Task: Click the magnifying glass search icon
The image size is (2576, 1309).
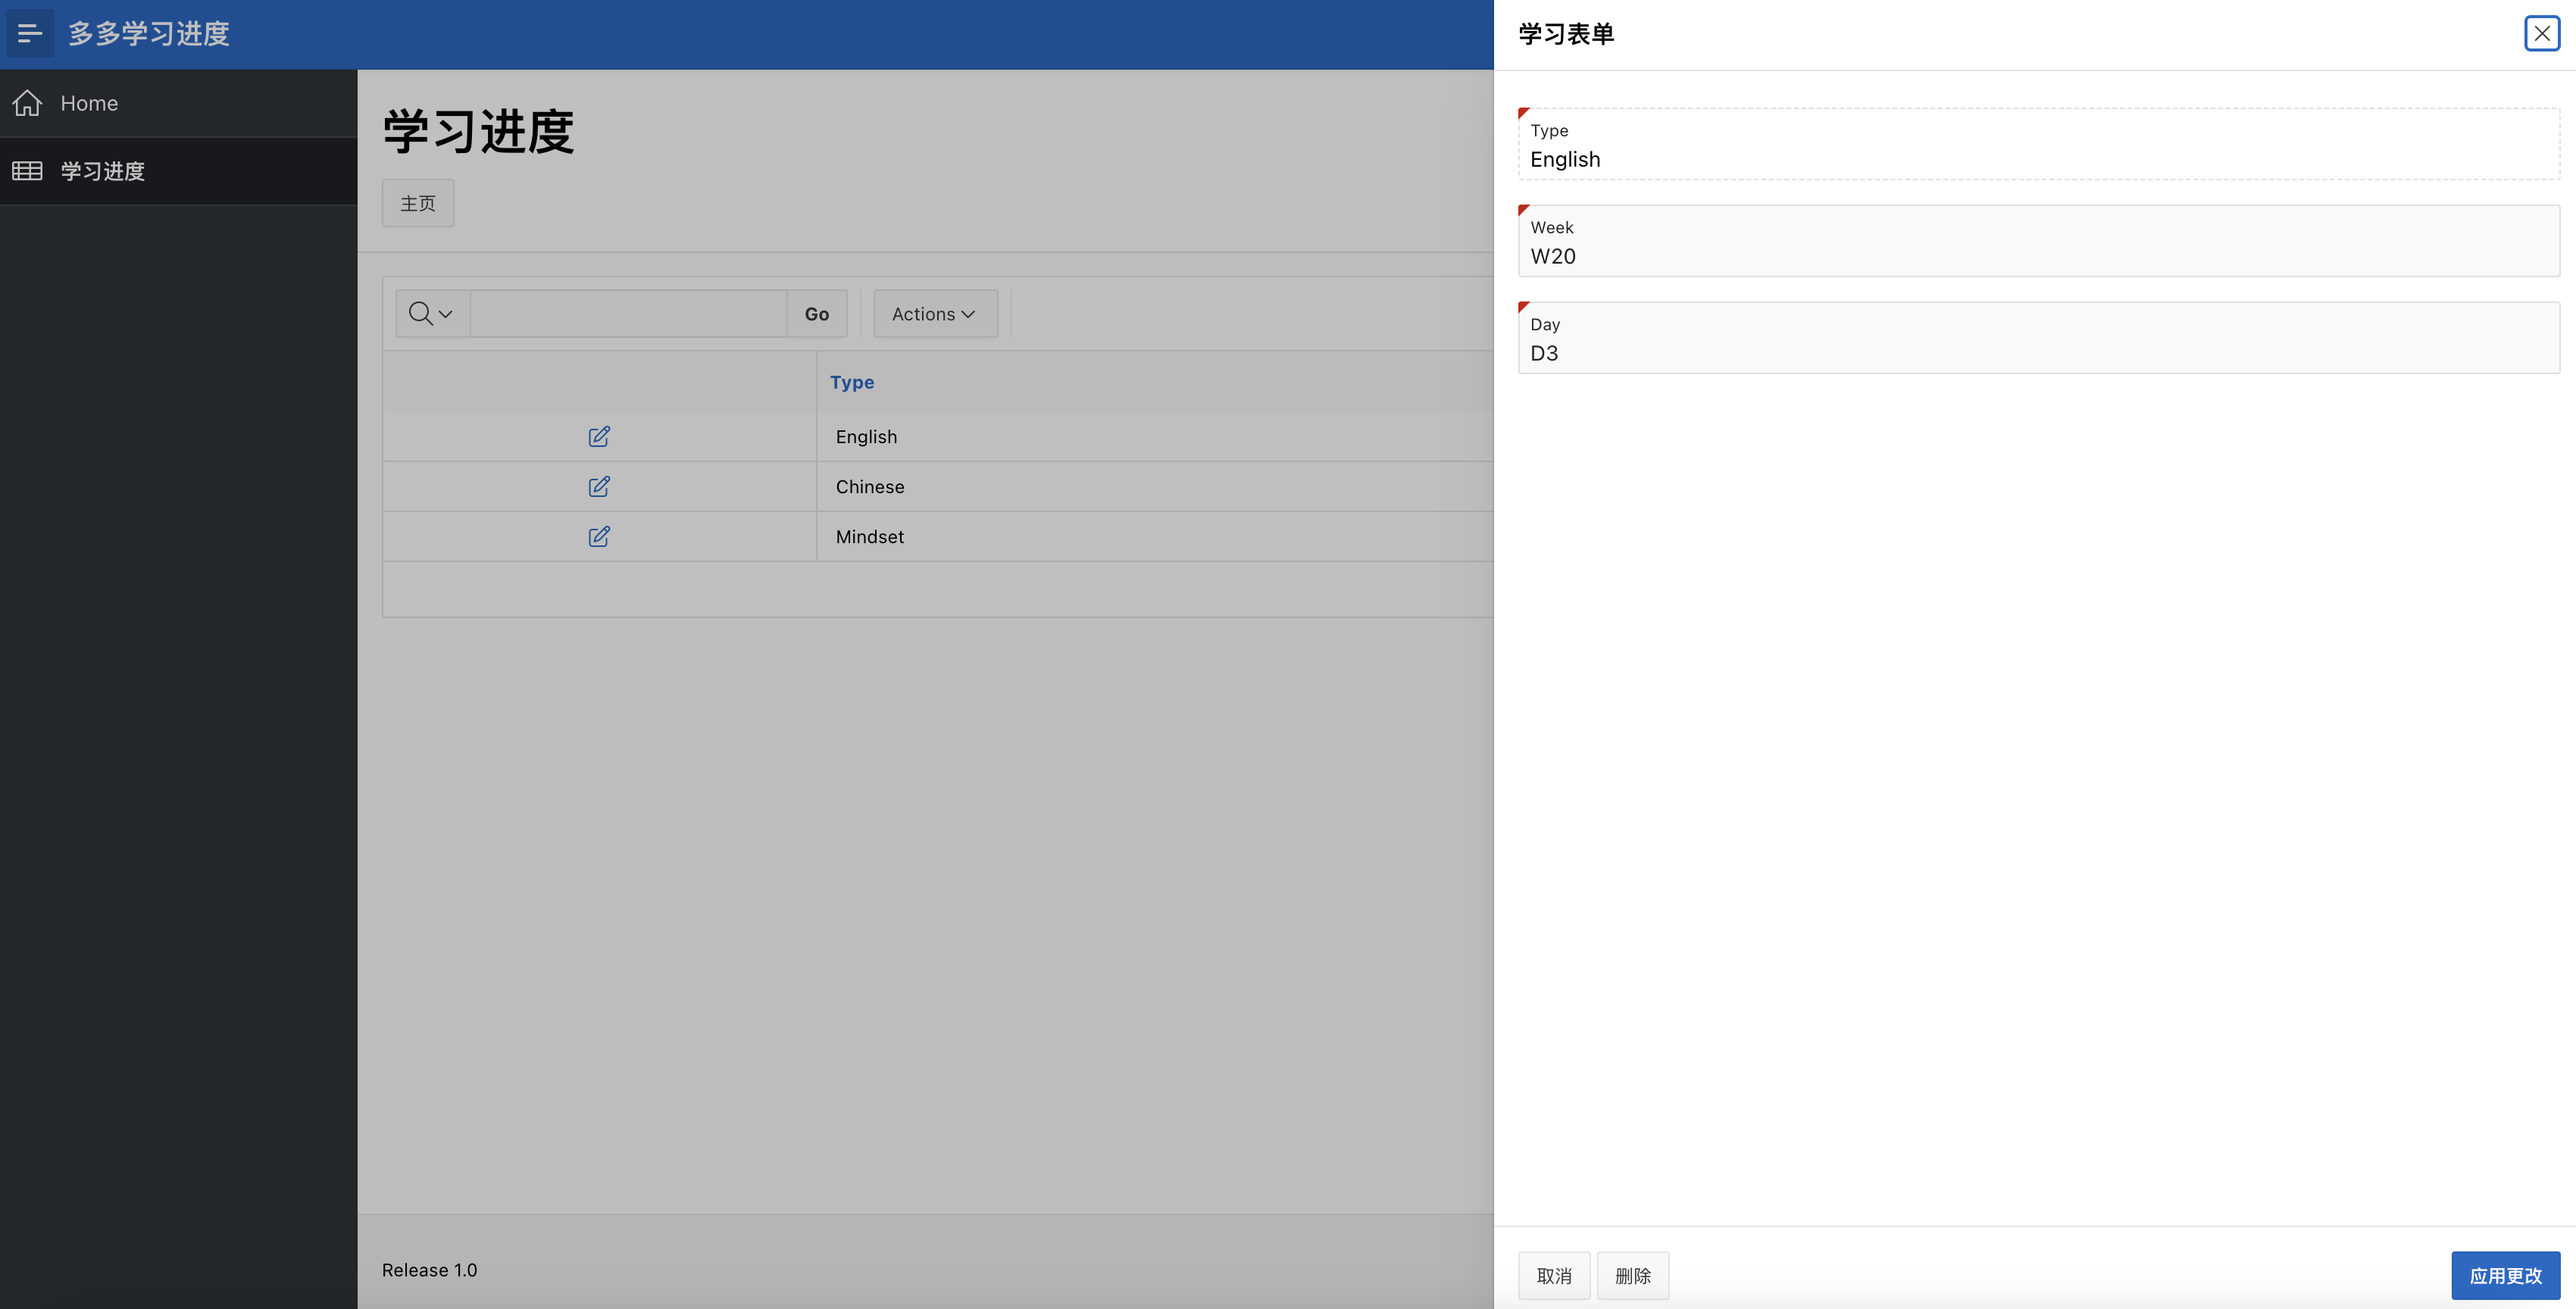Action: tap(420, 314)
